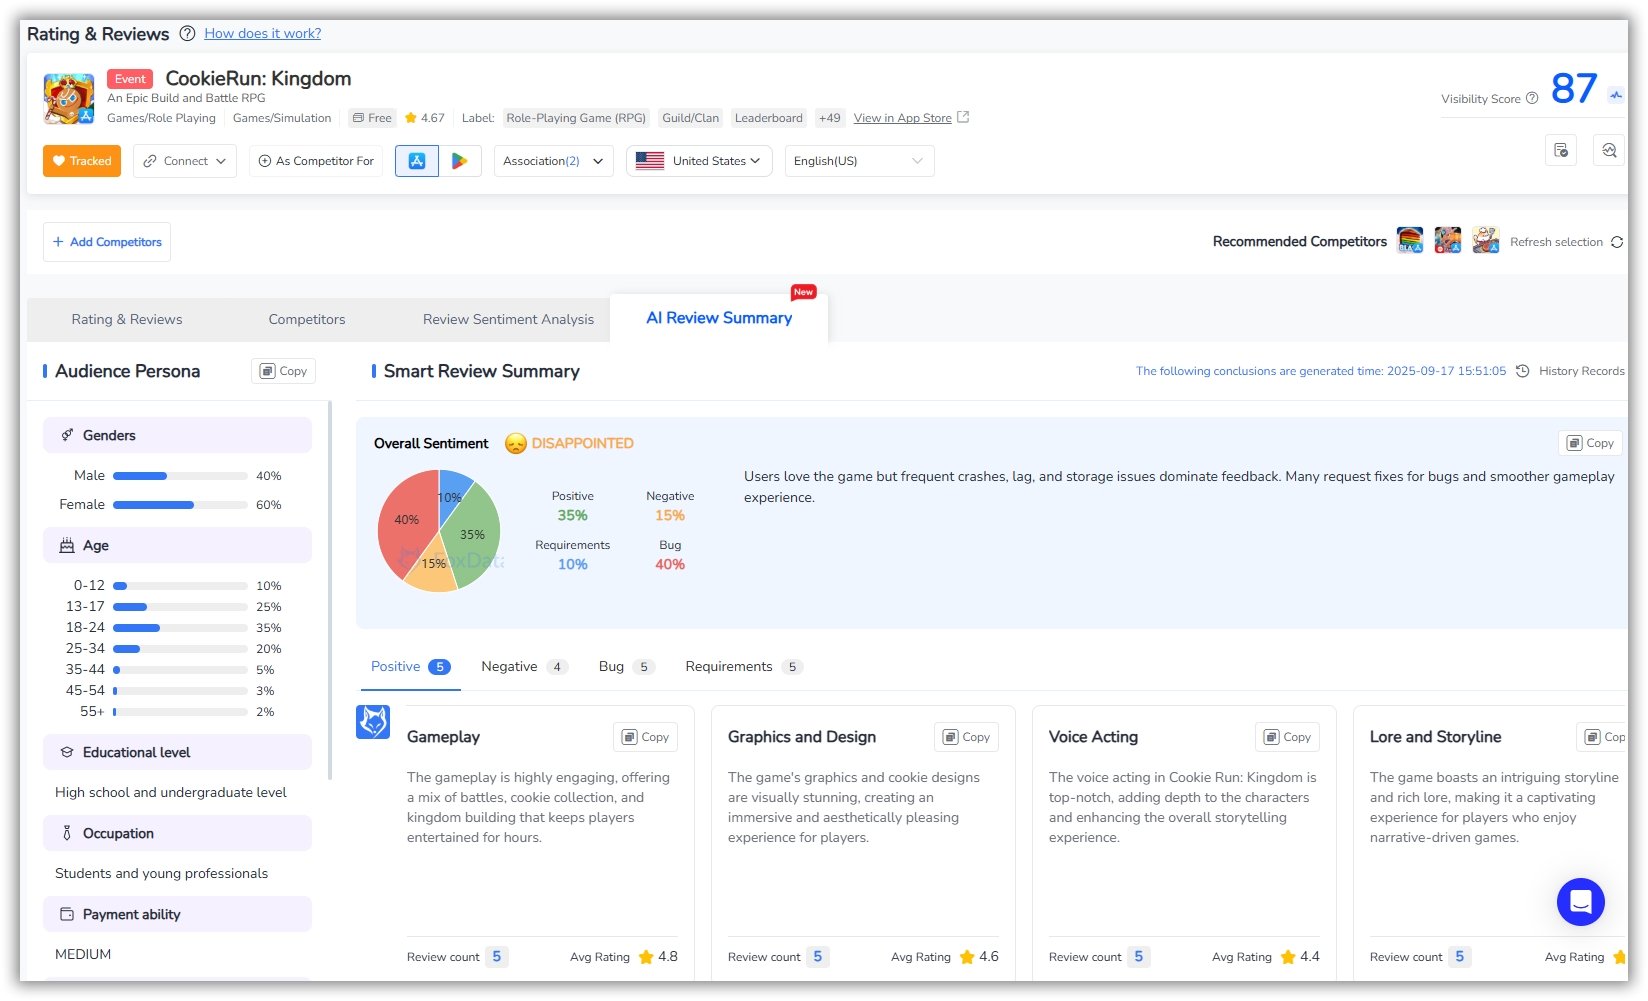Click the Genders section icon

point(67,435)
